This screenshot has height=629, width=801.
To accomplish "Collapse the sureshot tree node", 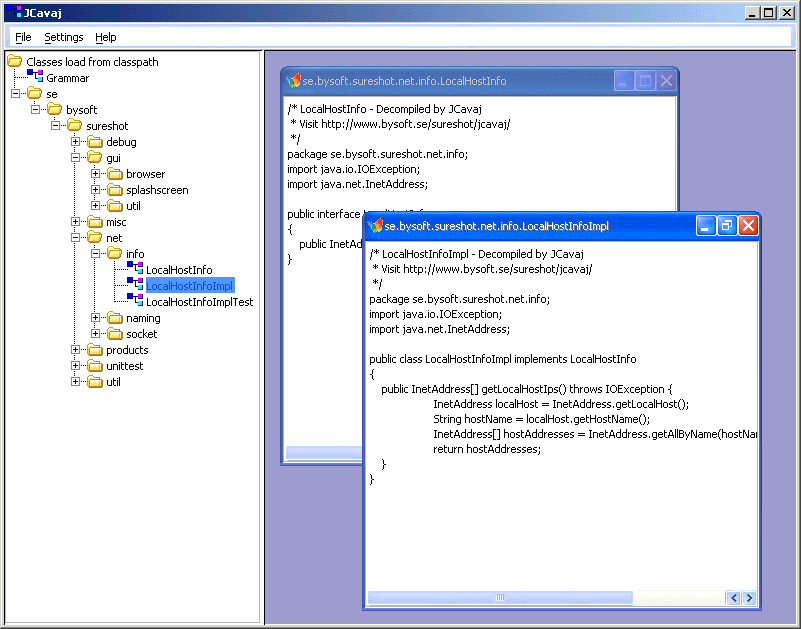I will (x=55, y=125).
